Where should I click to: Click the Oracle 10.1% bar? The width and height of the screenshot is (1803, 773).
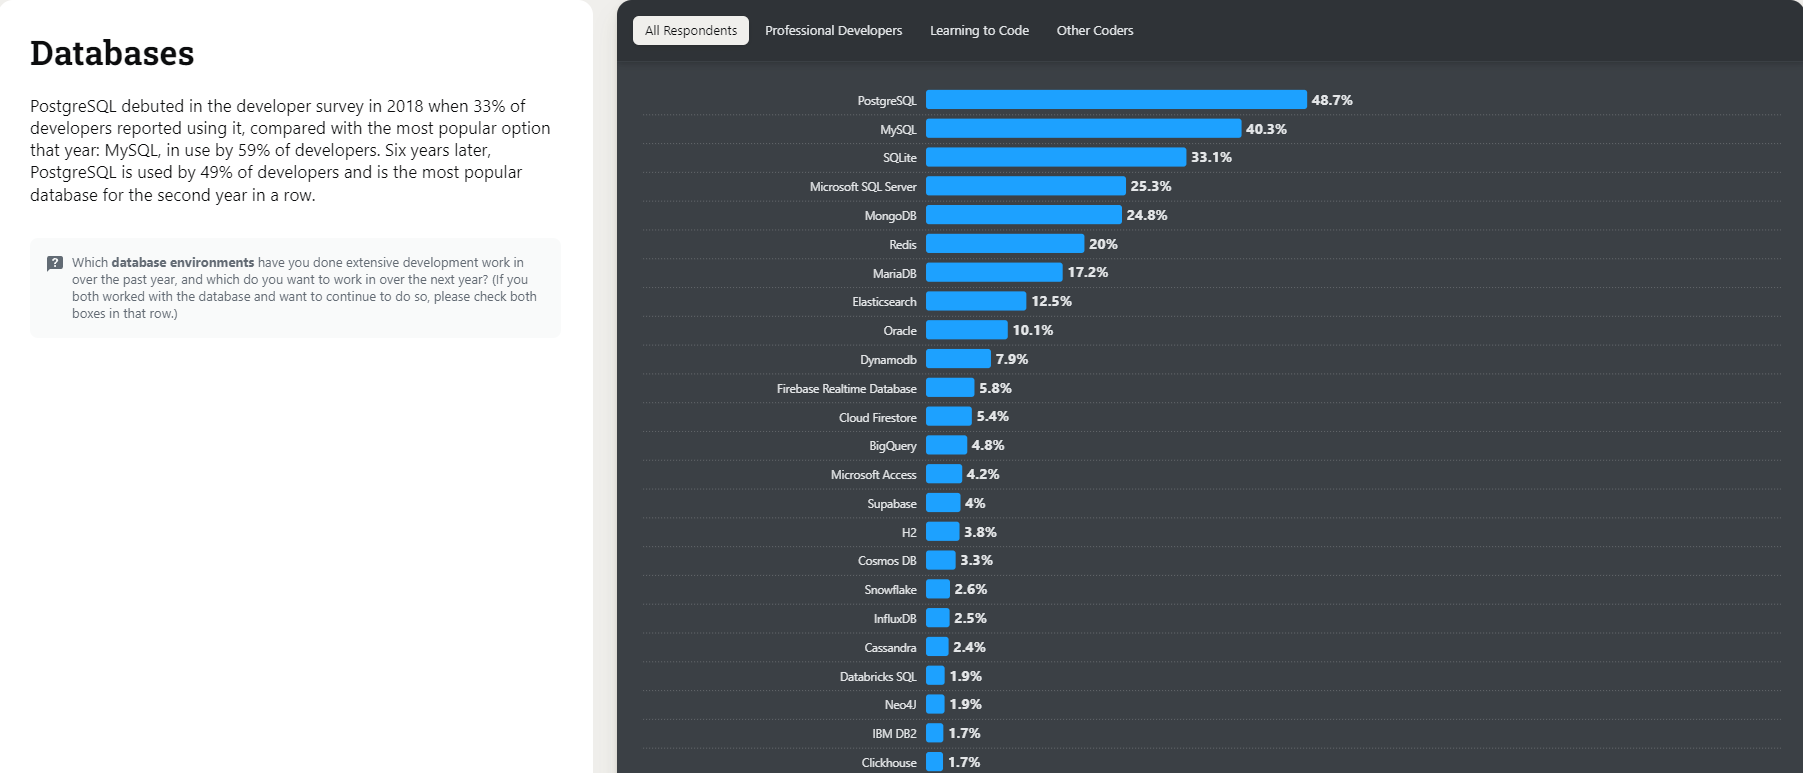click(x=966, y=330)
